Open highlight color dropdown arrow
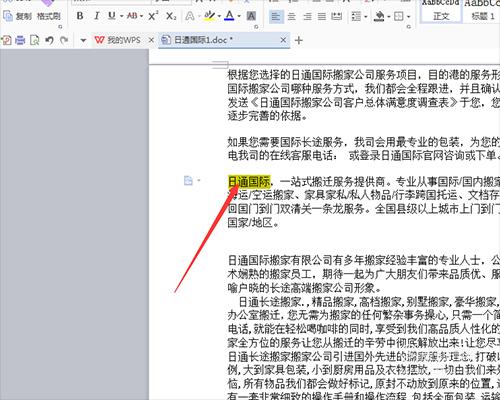This screenshot has width=500, height=400. [219, 16]
